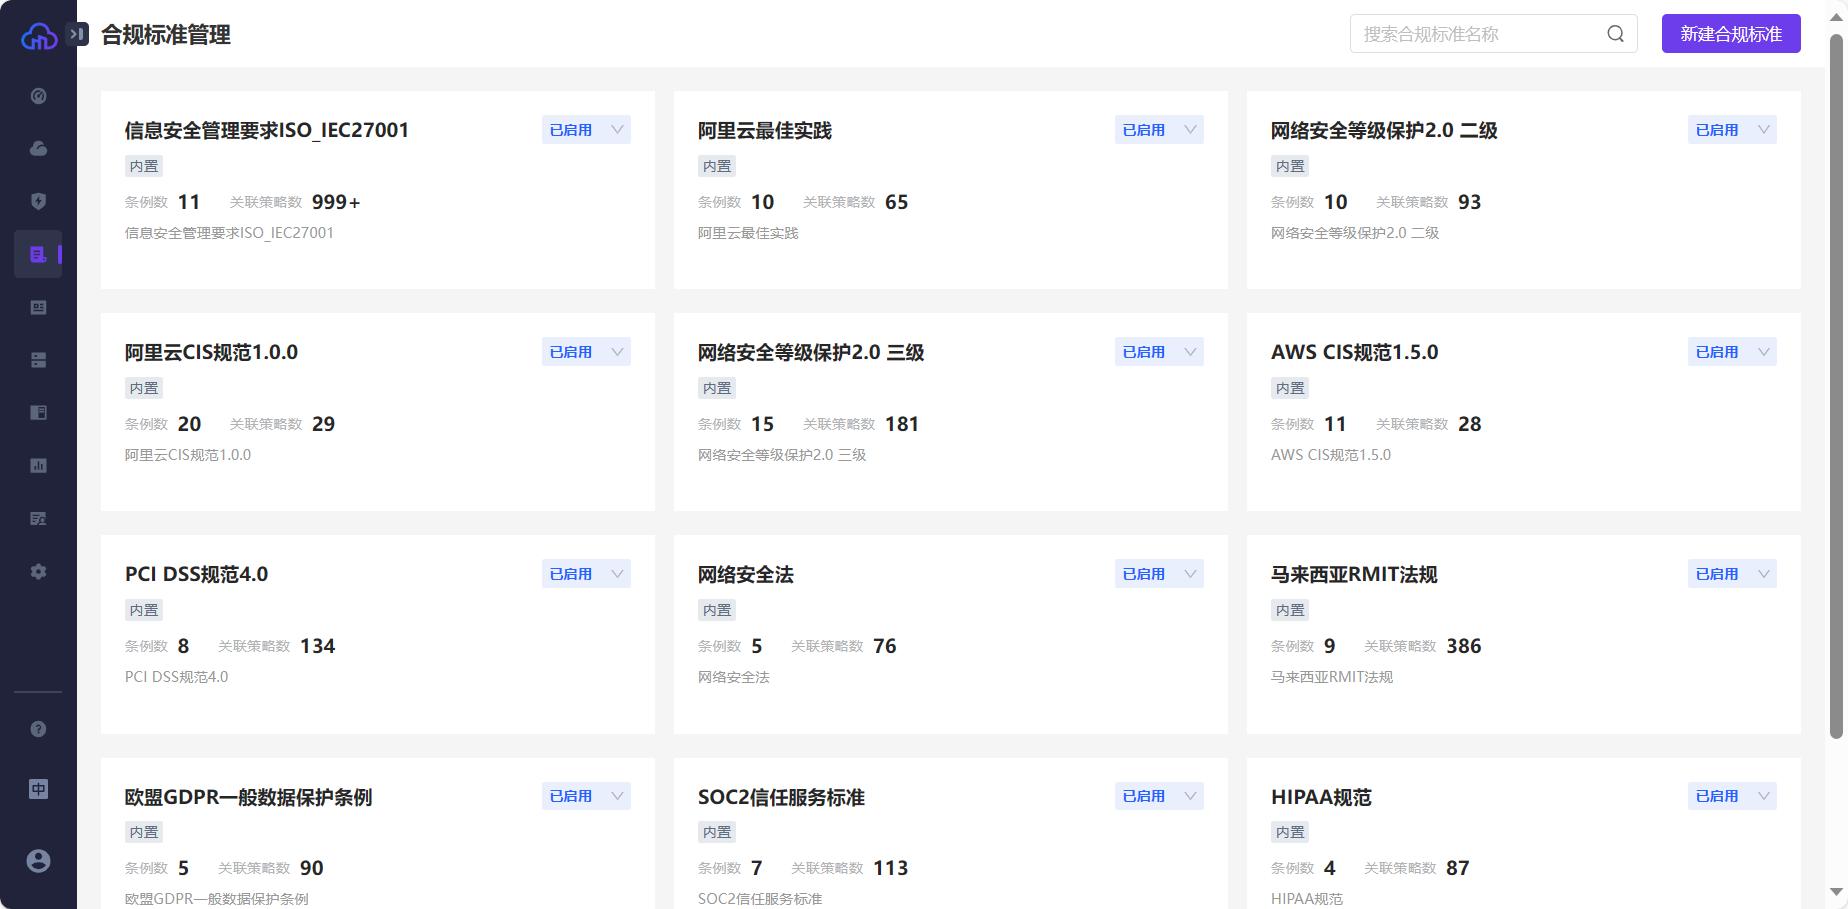Open the AWS CIS规范1.5.0 card title
1848x909 pixels.
click(x=1354, y=352)
